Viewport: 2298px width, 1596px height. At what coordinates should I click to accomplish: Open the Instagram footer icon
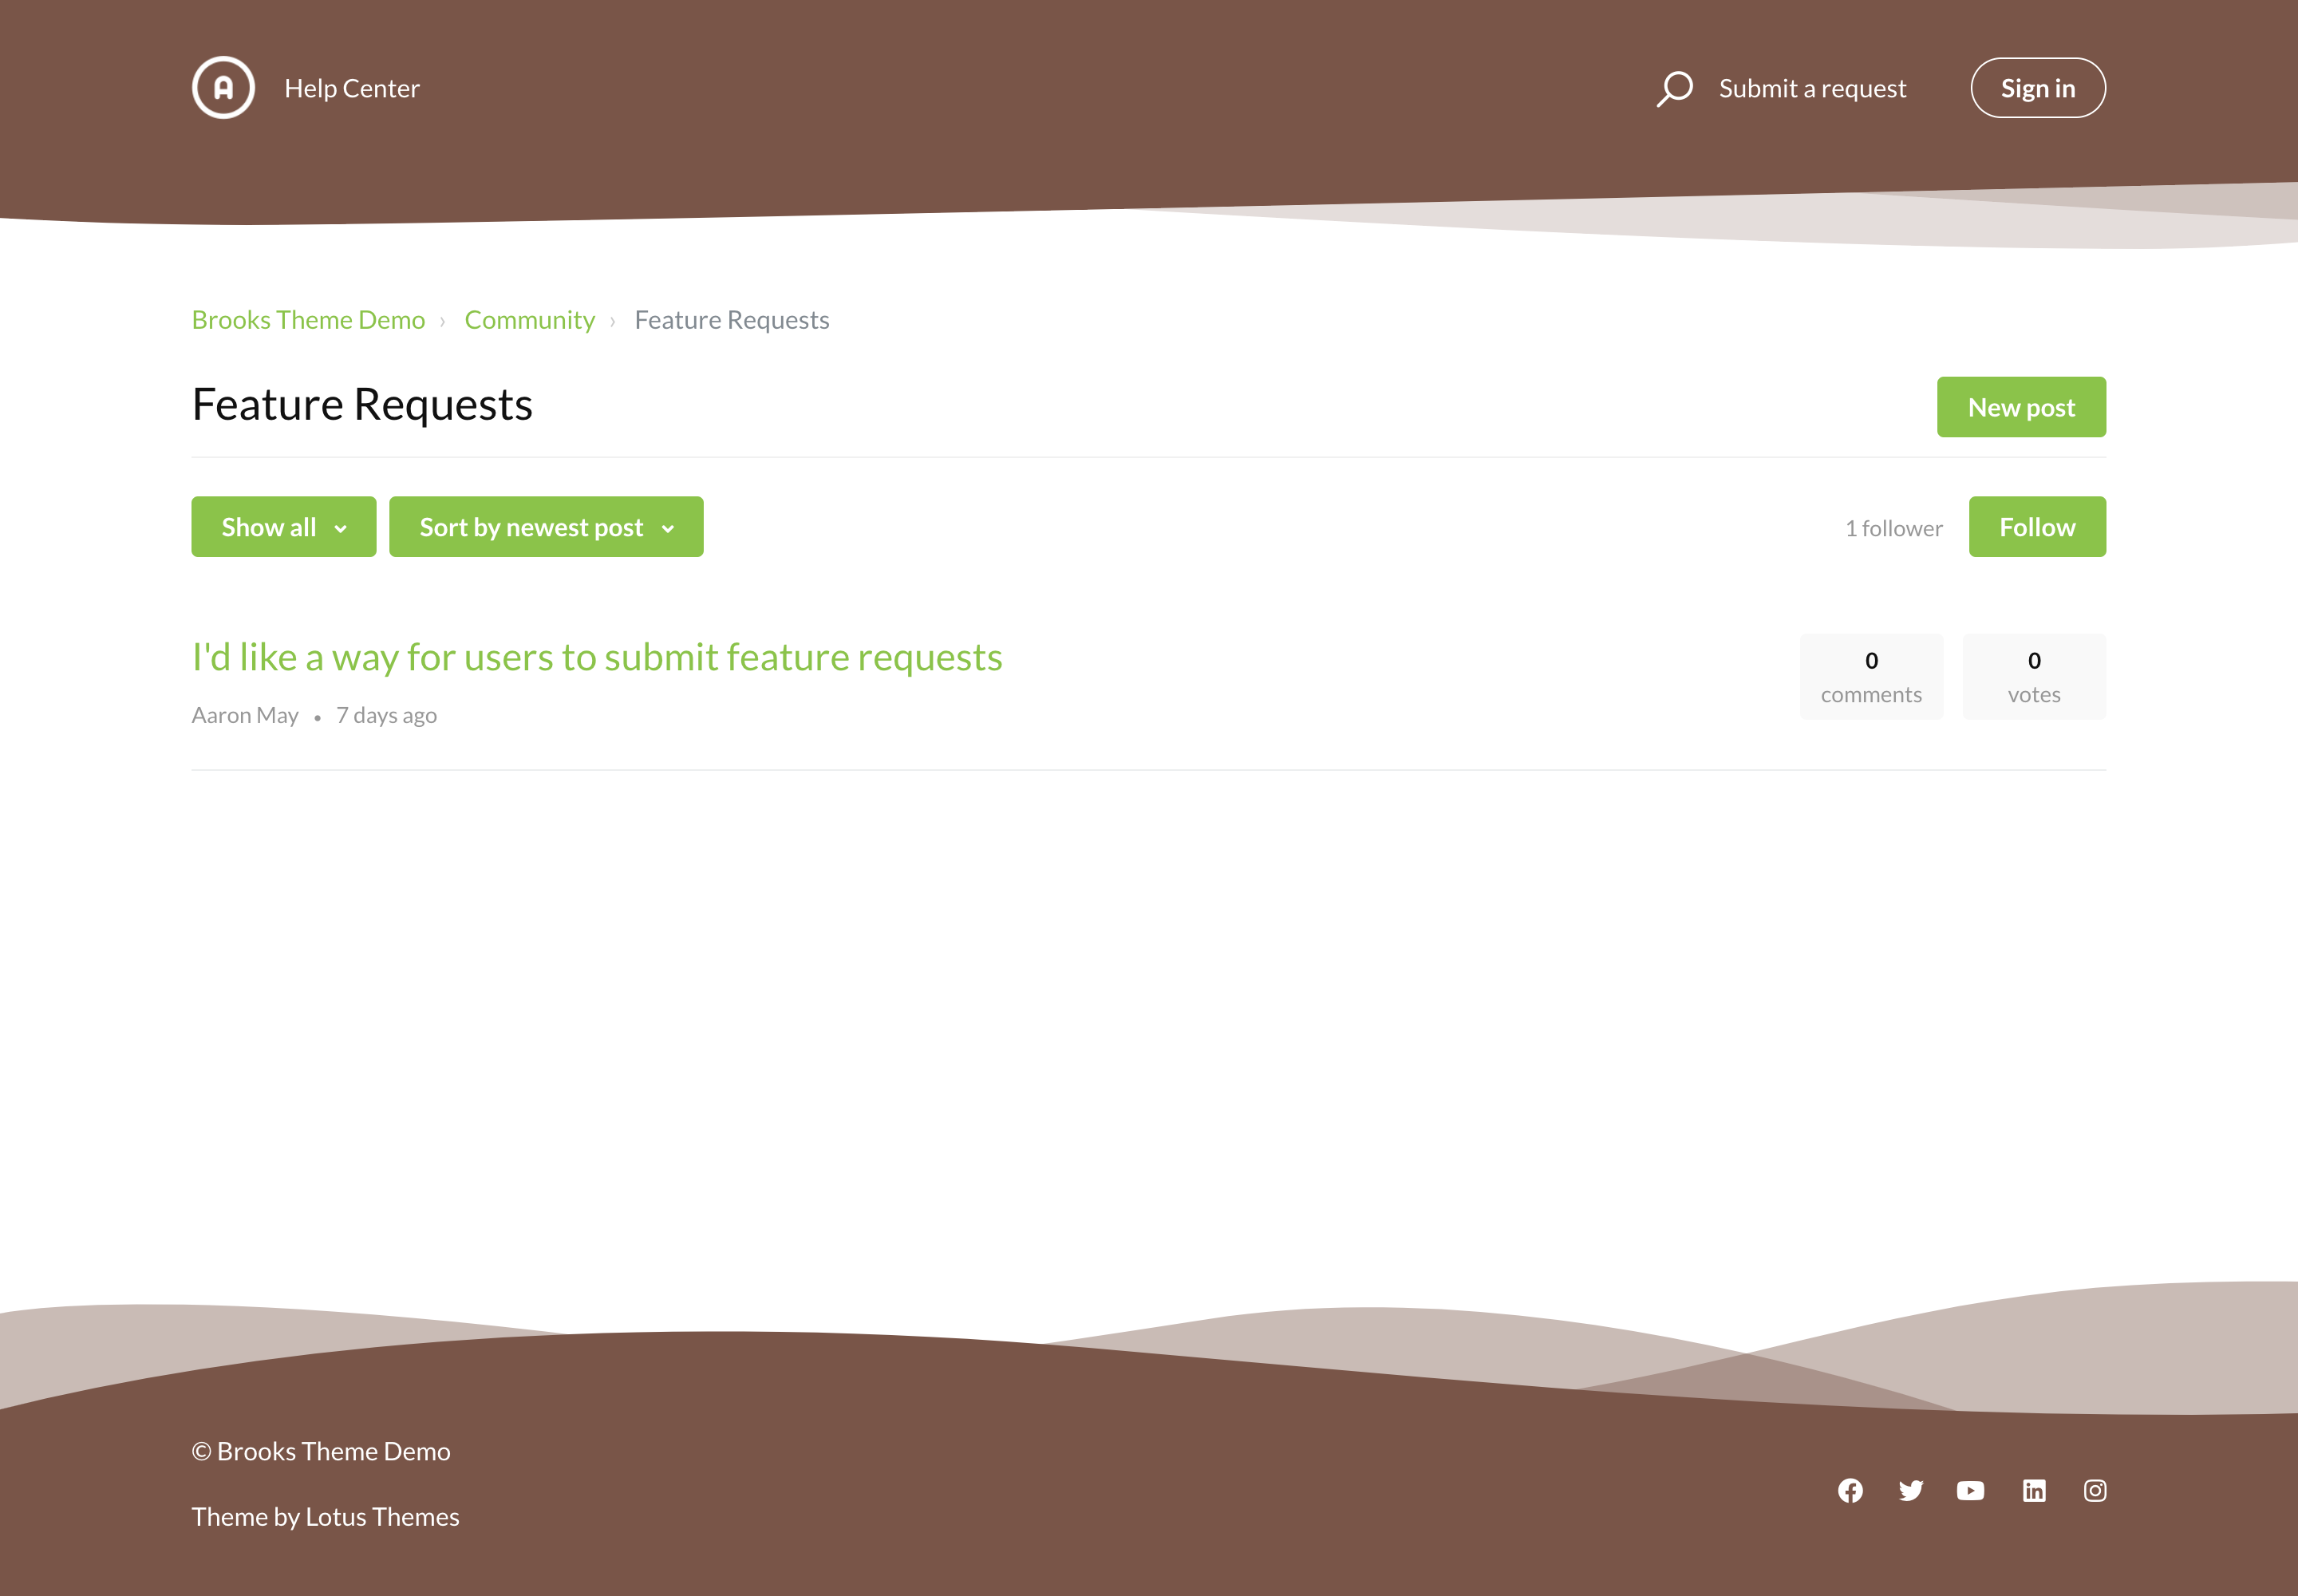point(2095,1491)
